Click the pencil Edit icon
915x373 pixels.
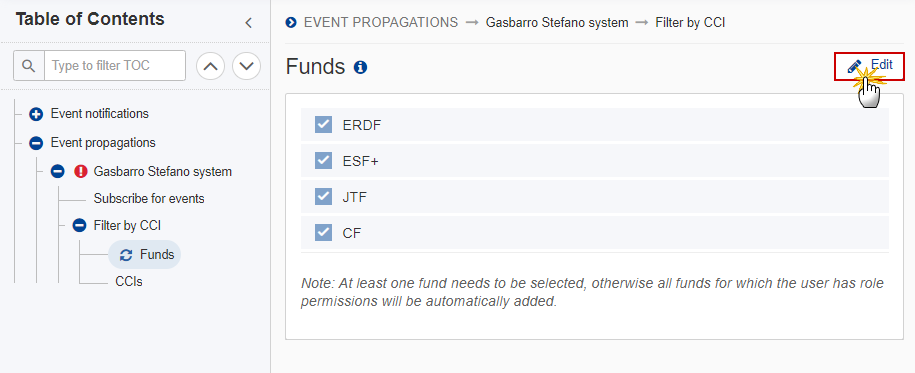(854, 66)
